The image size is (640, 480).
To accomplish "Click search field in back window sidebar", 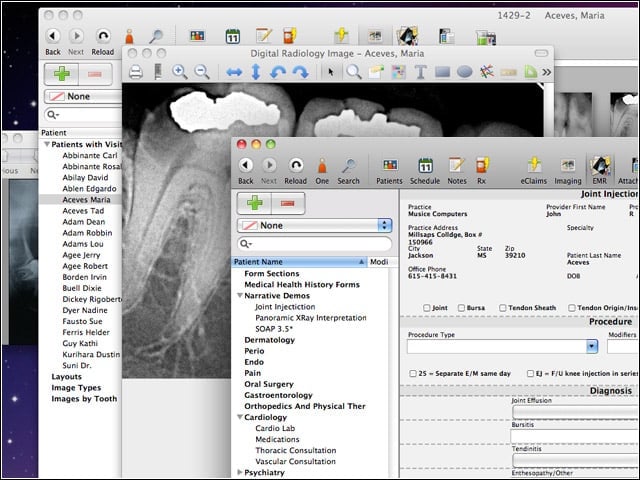I will [83, 115].
